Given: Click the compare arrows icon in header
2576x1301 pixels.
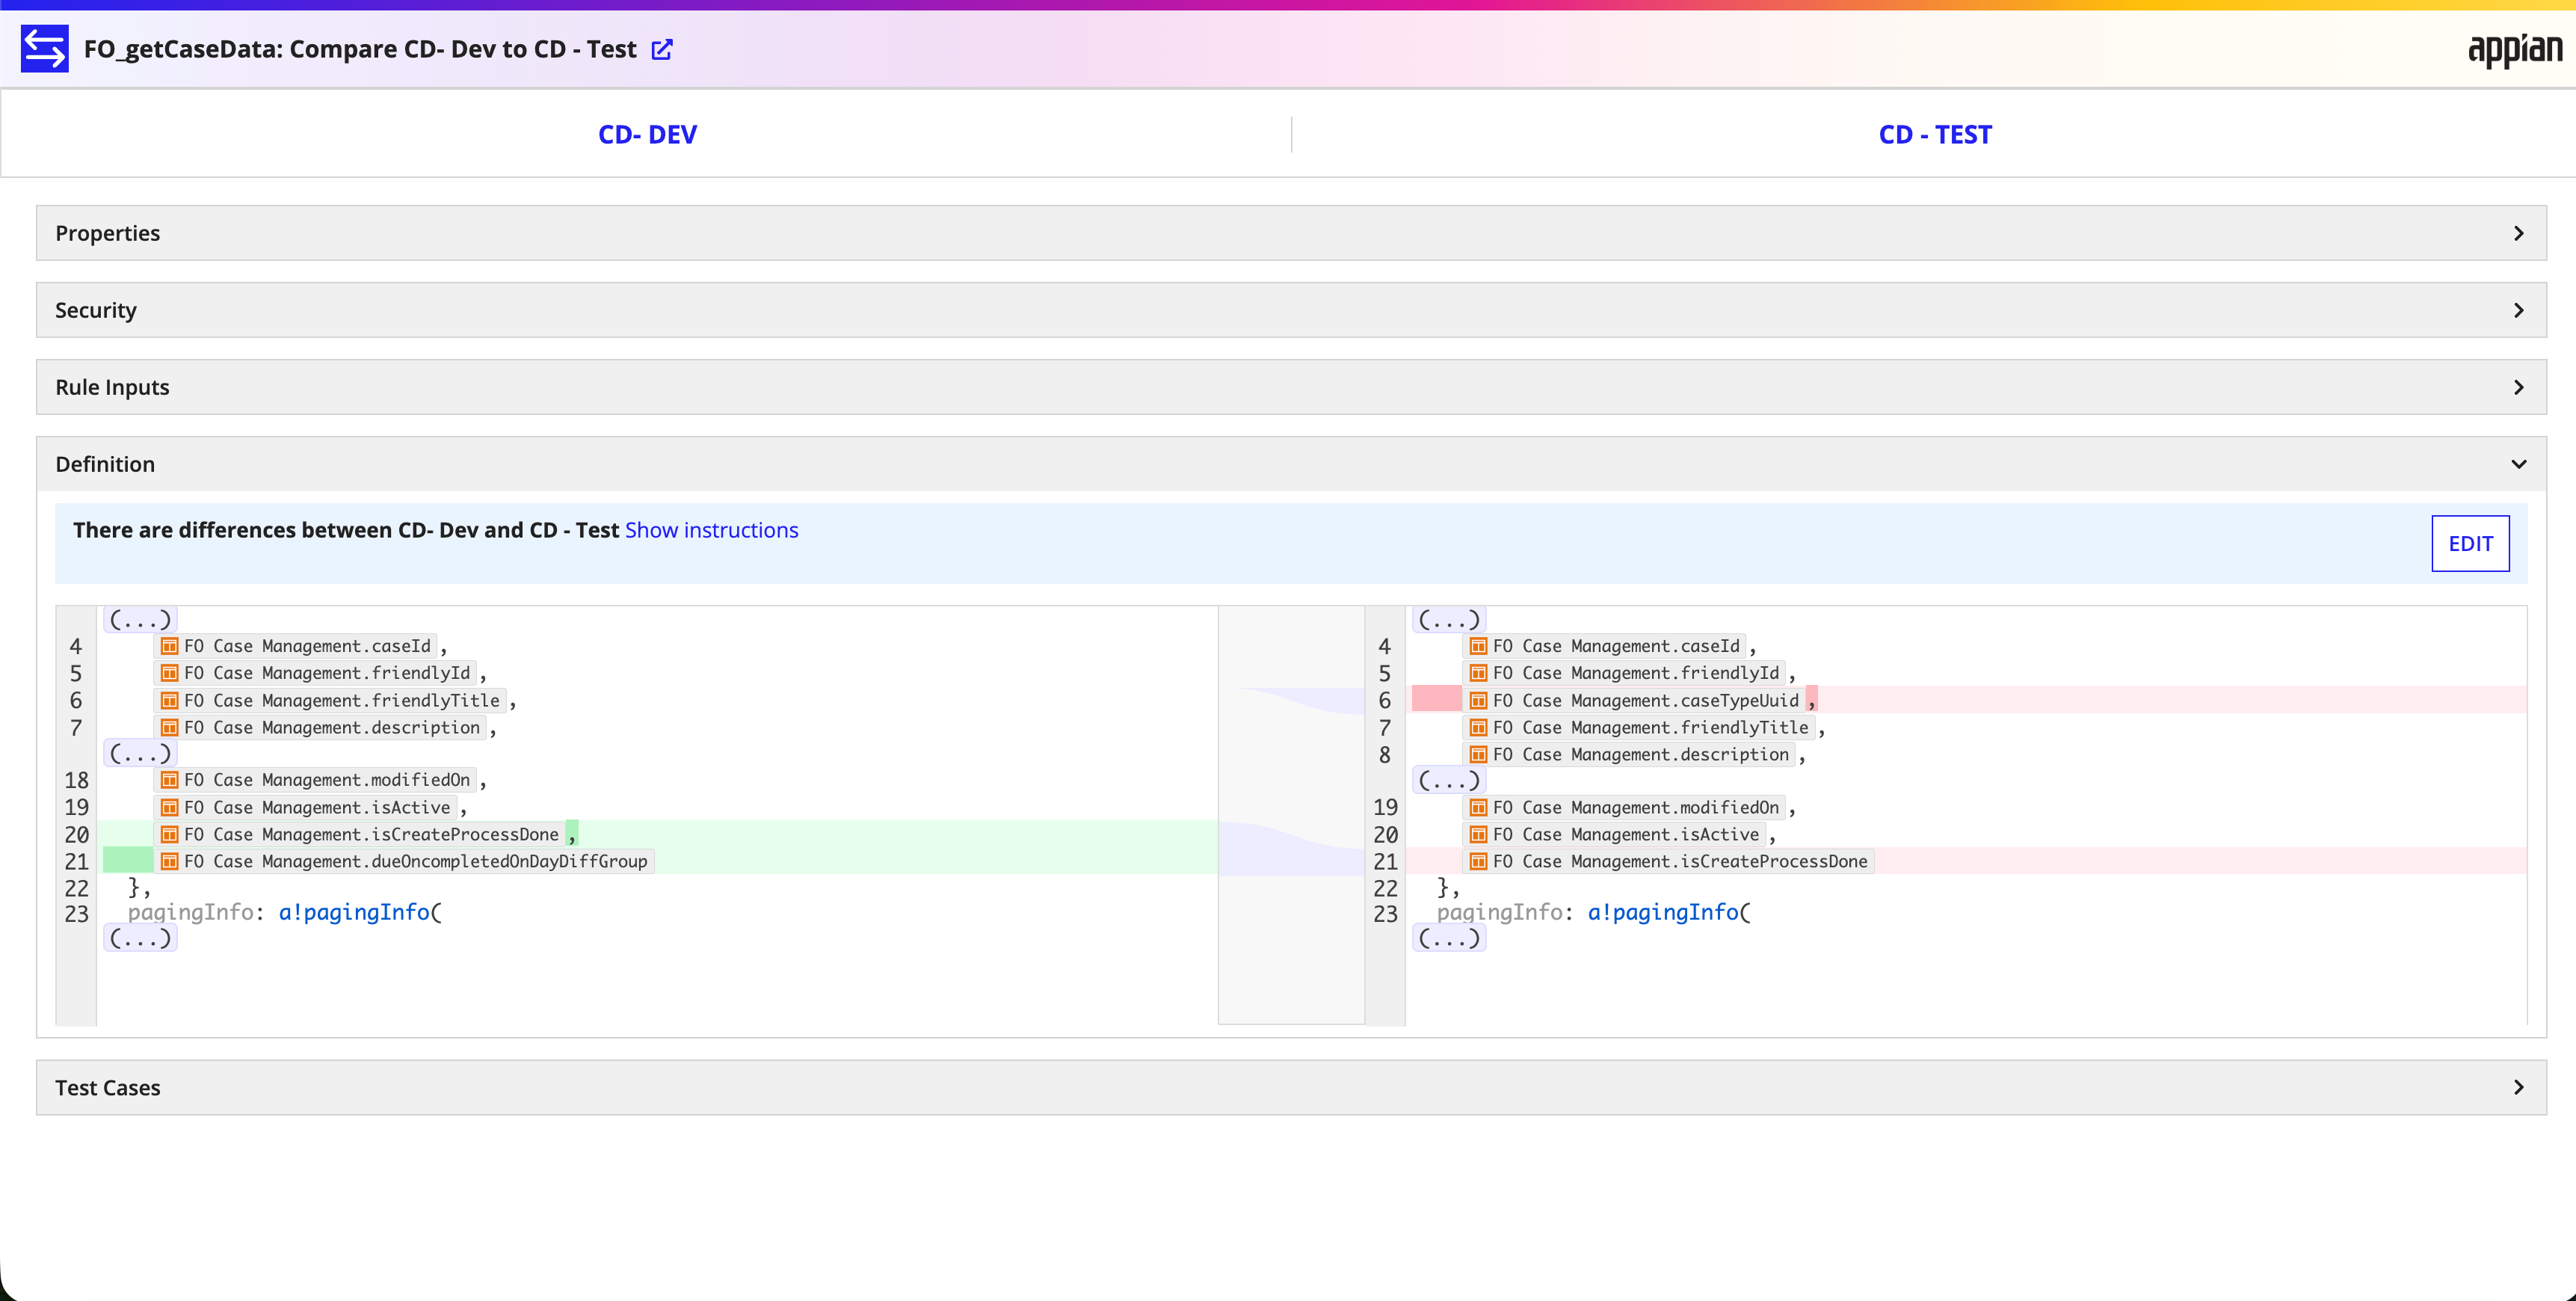Looking at the screenshot, I should click(x=45, y=48).
